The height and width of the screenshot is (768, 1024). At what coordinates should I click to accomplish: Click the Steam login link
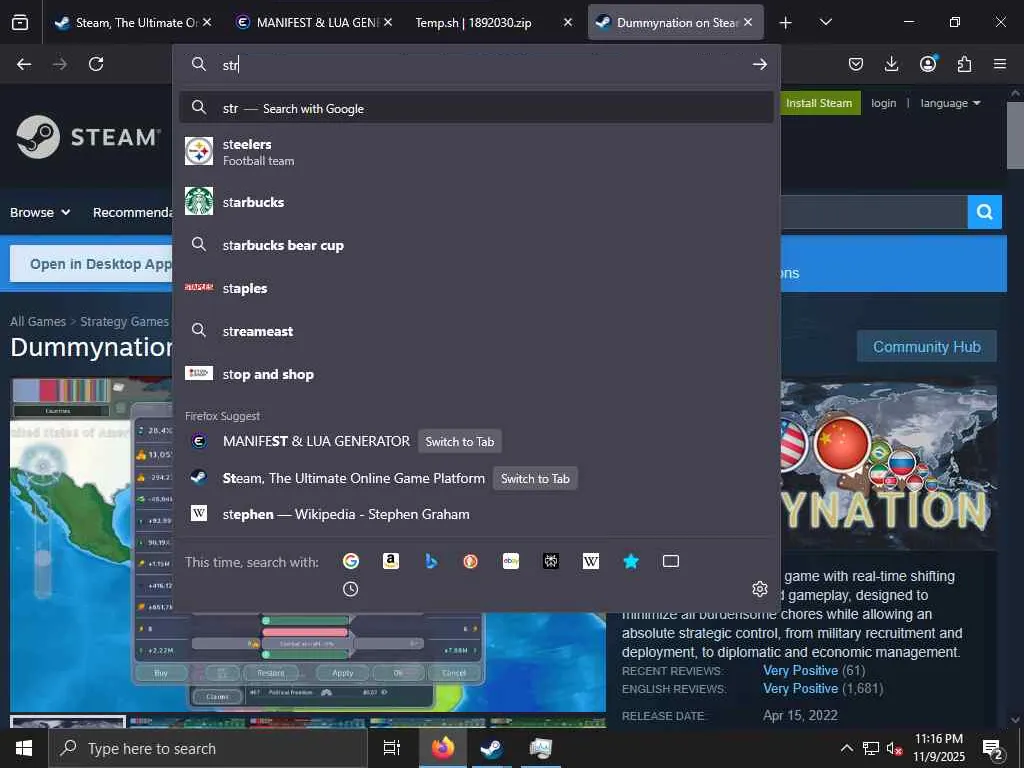tap(884, 103)
